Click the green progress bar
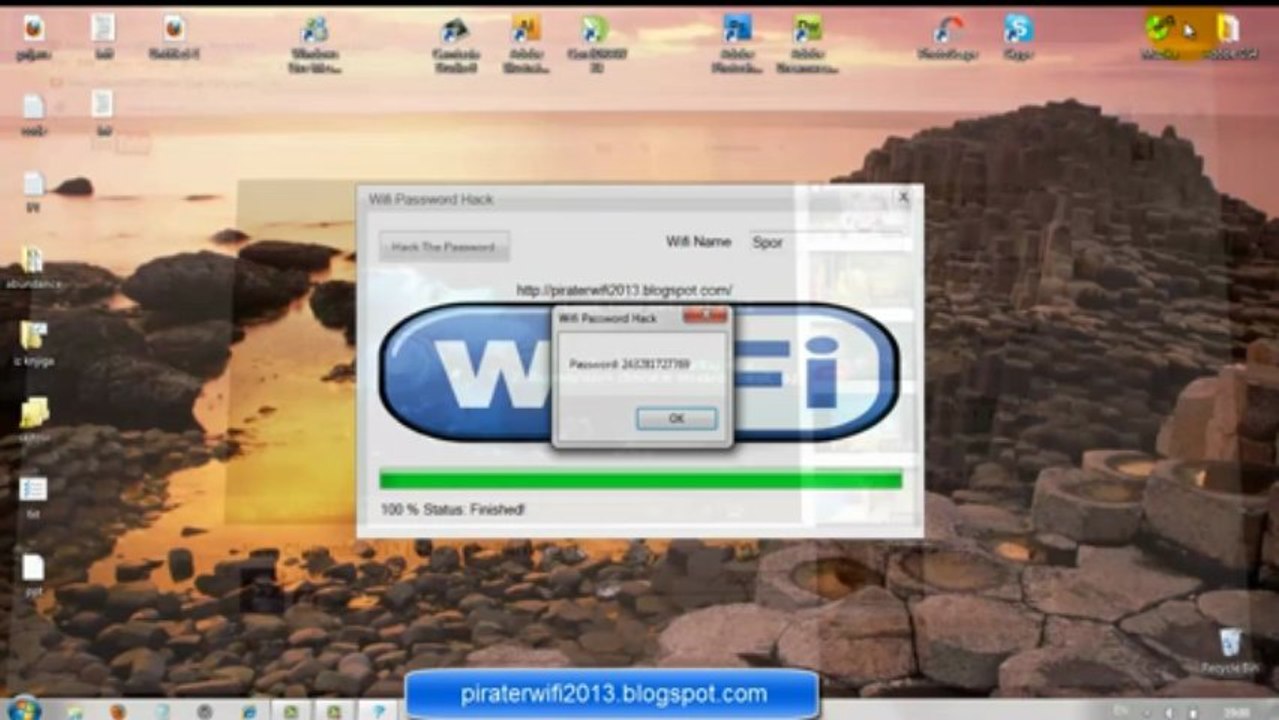This screenshot has height=720, width=1279. click(640, 480)
